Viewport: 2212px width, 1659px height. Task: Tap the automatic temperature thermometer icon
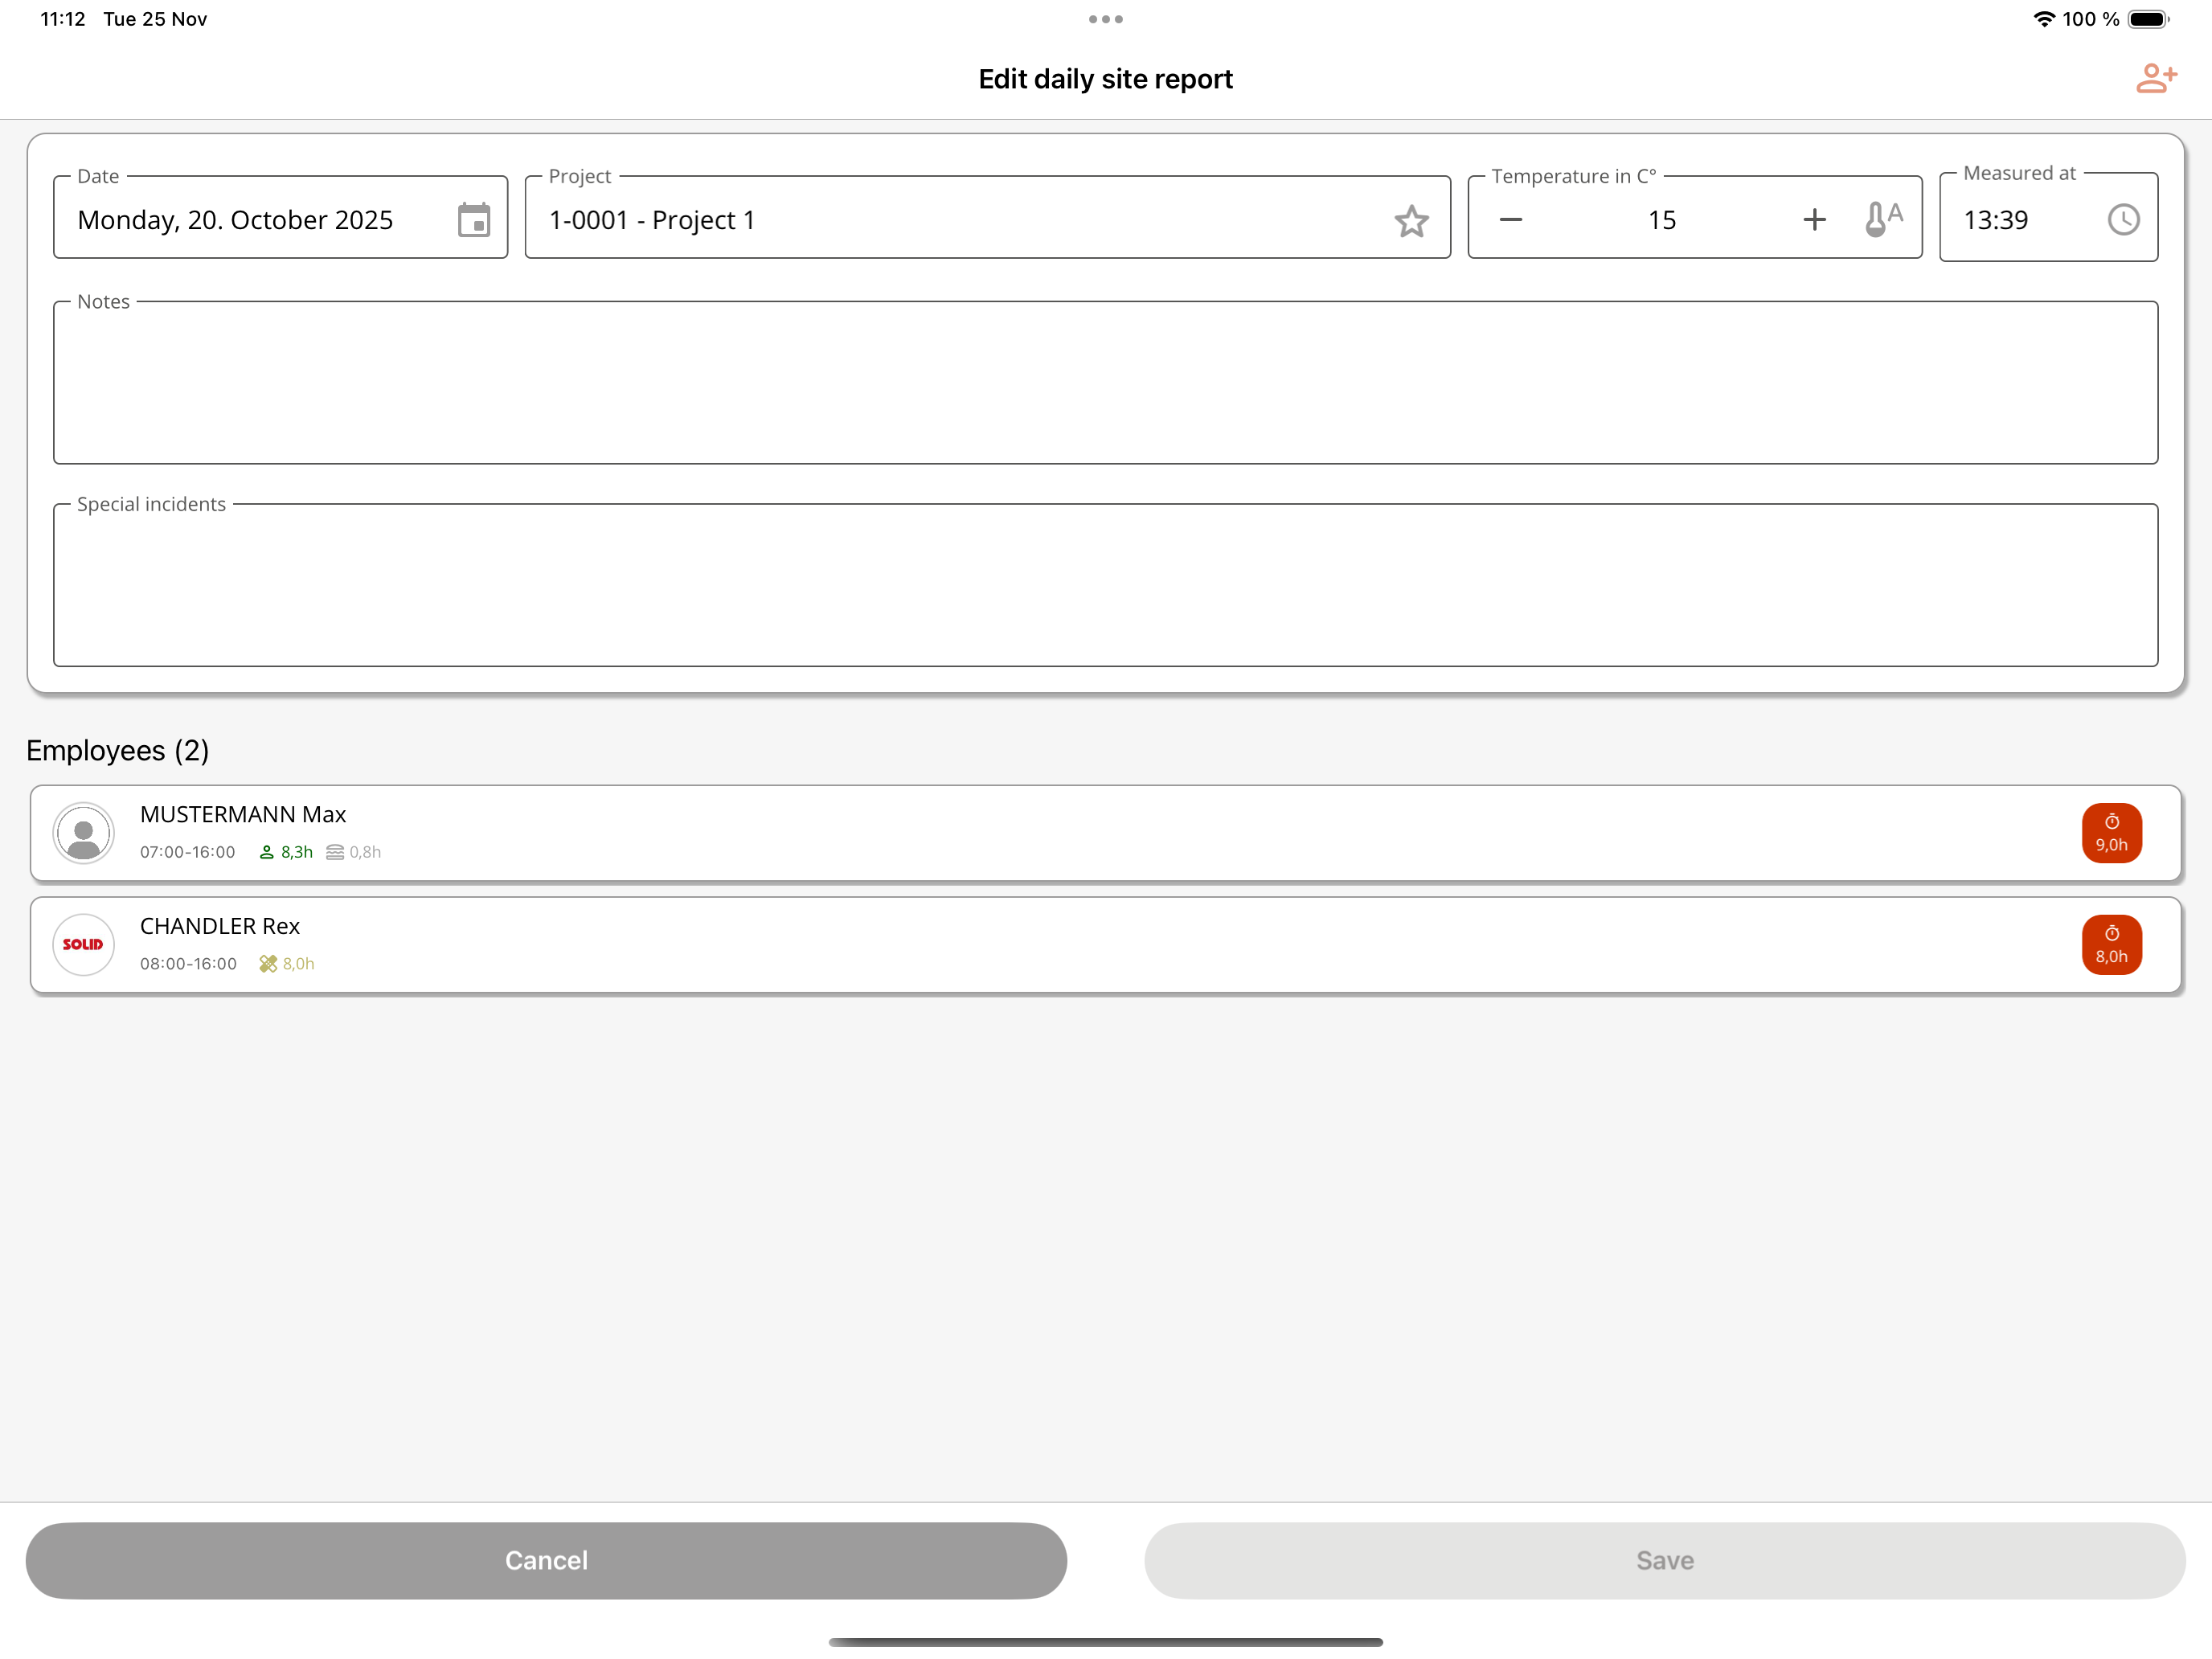point(1884,219)
